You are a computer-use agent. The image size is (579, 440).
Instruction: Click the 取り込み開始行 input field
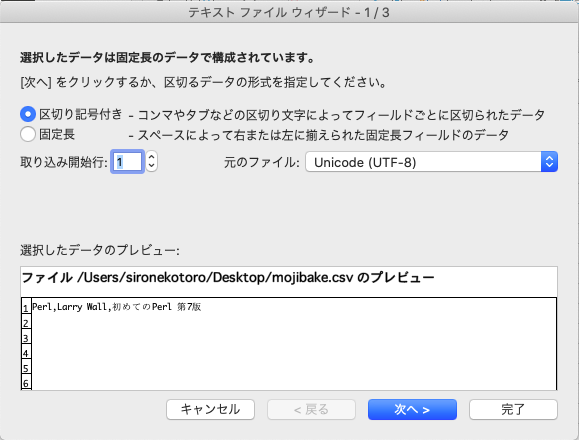(127, 162)
